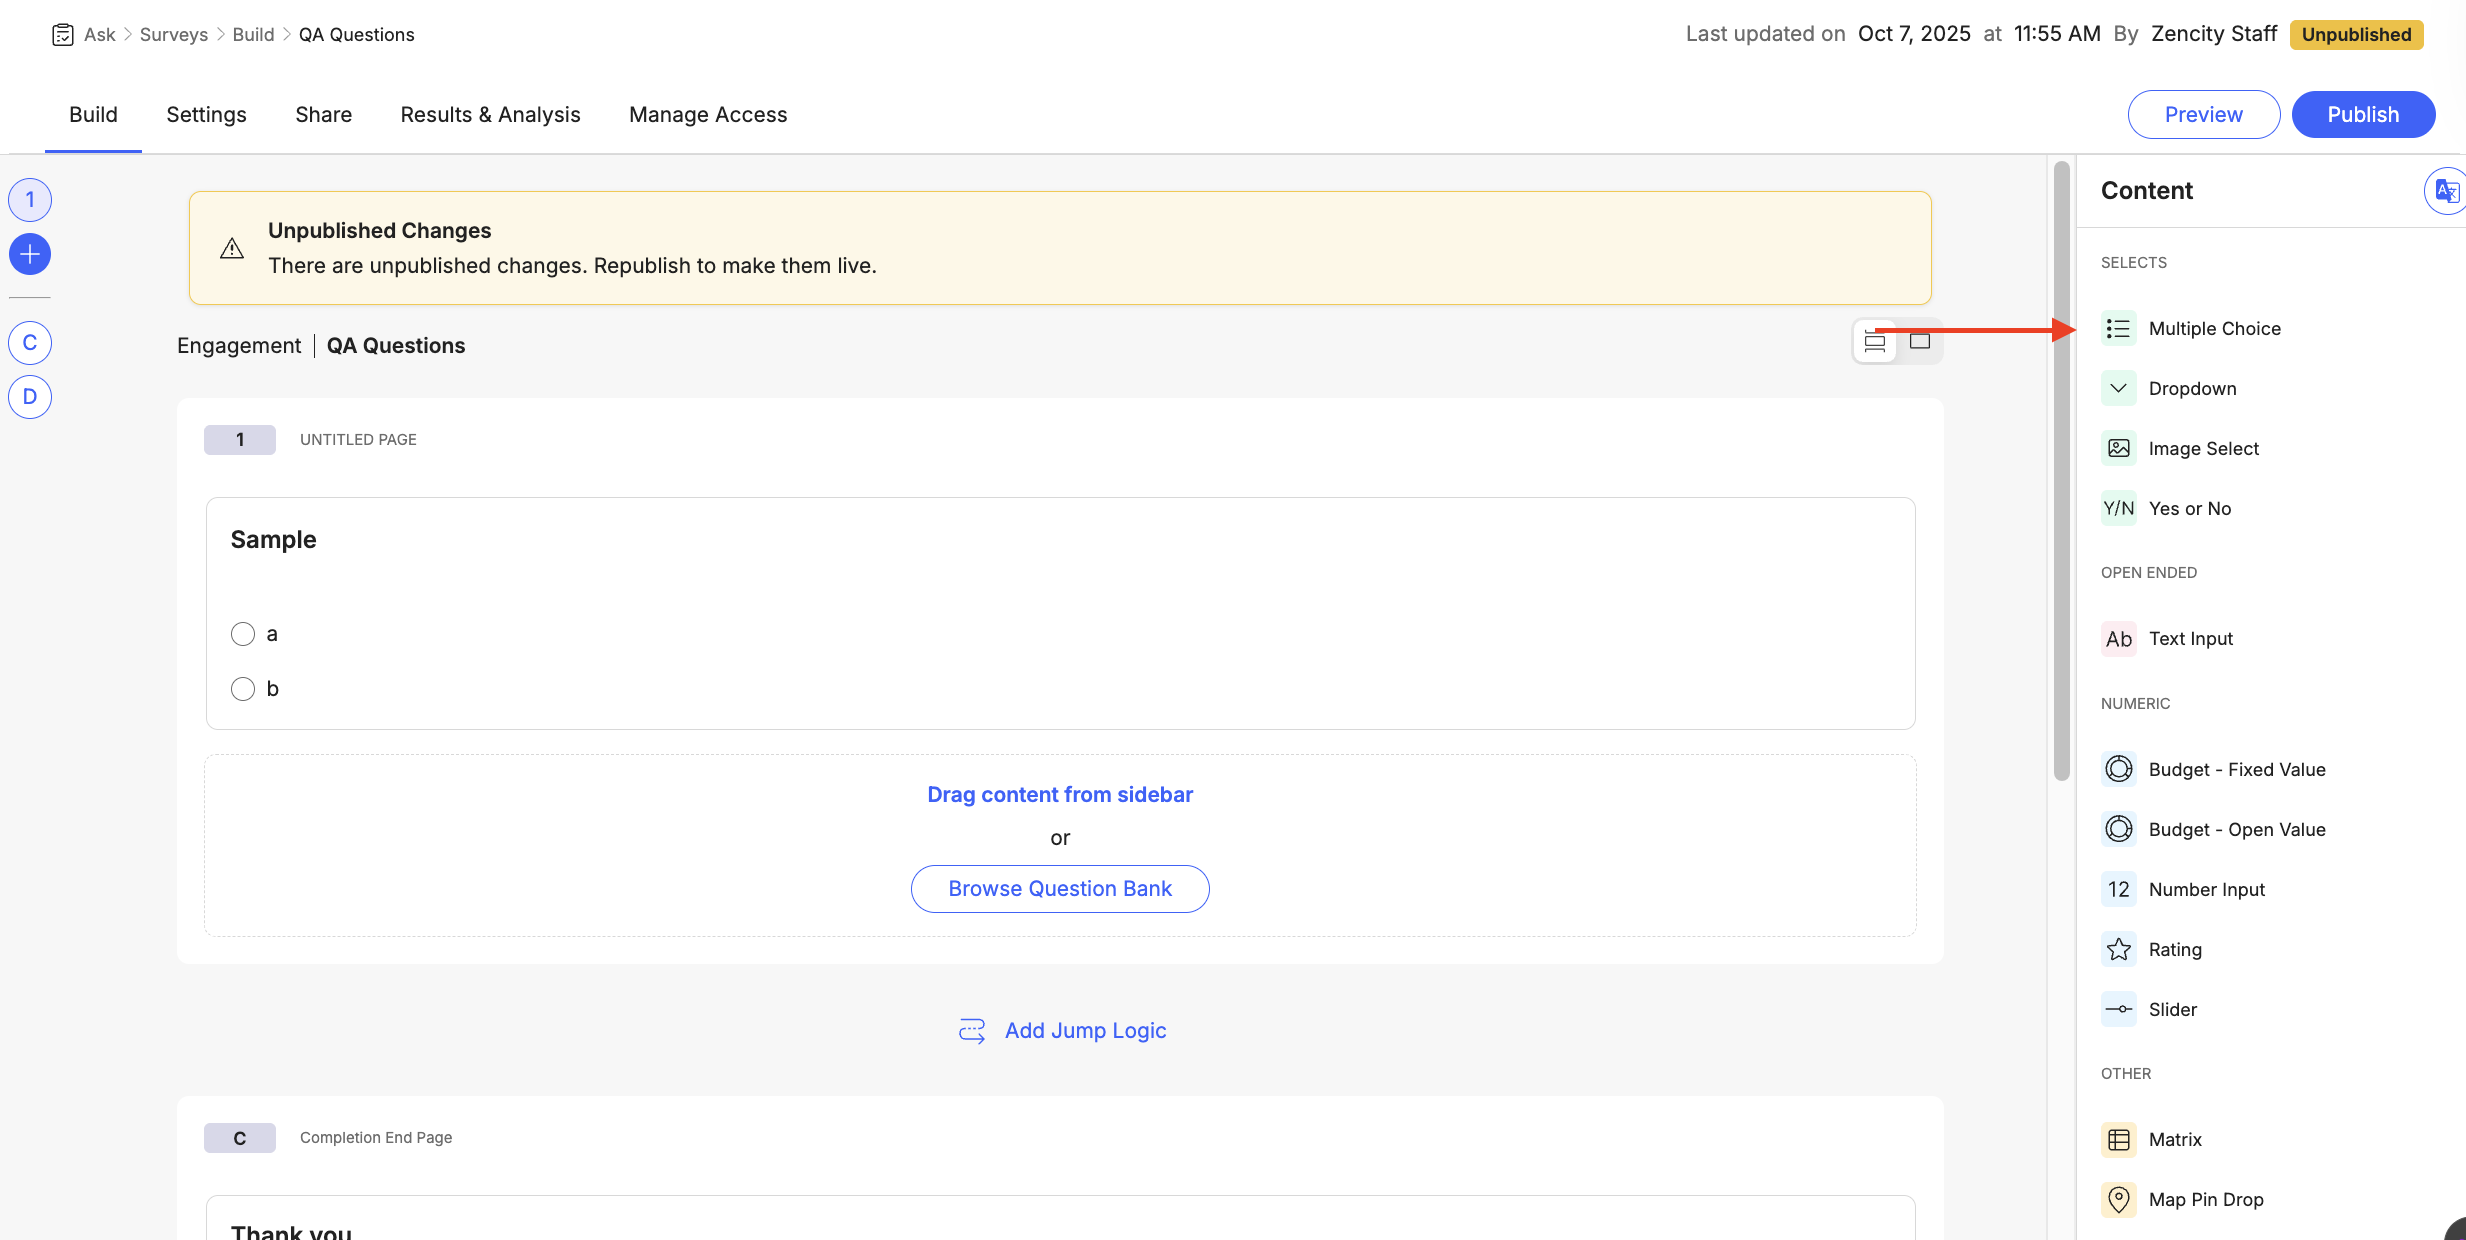Open the Browse Question Bank button
2466x1240 pixels.
(1059, 888)
